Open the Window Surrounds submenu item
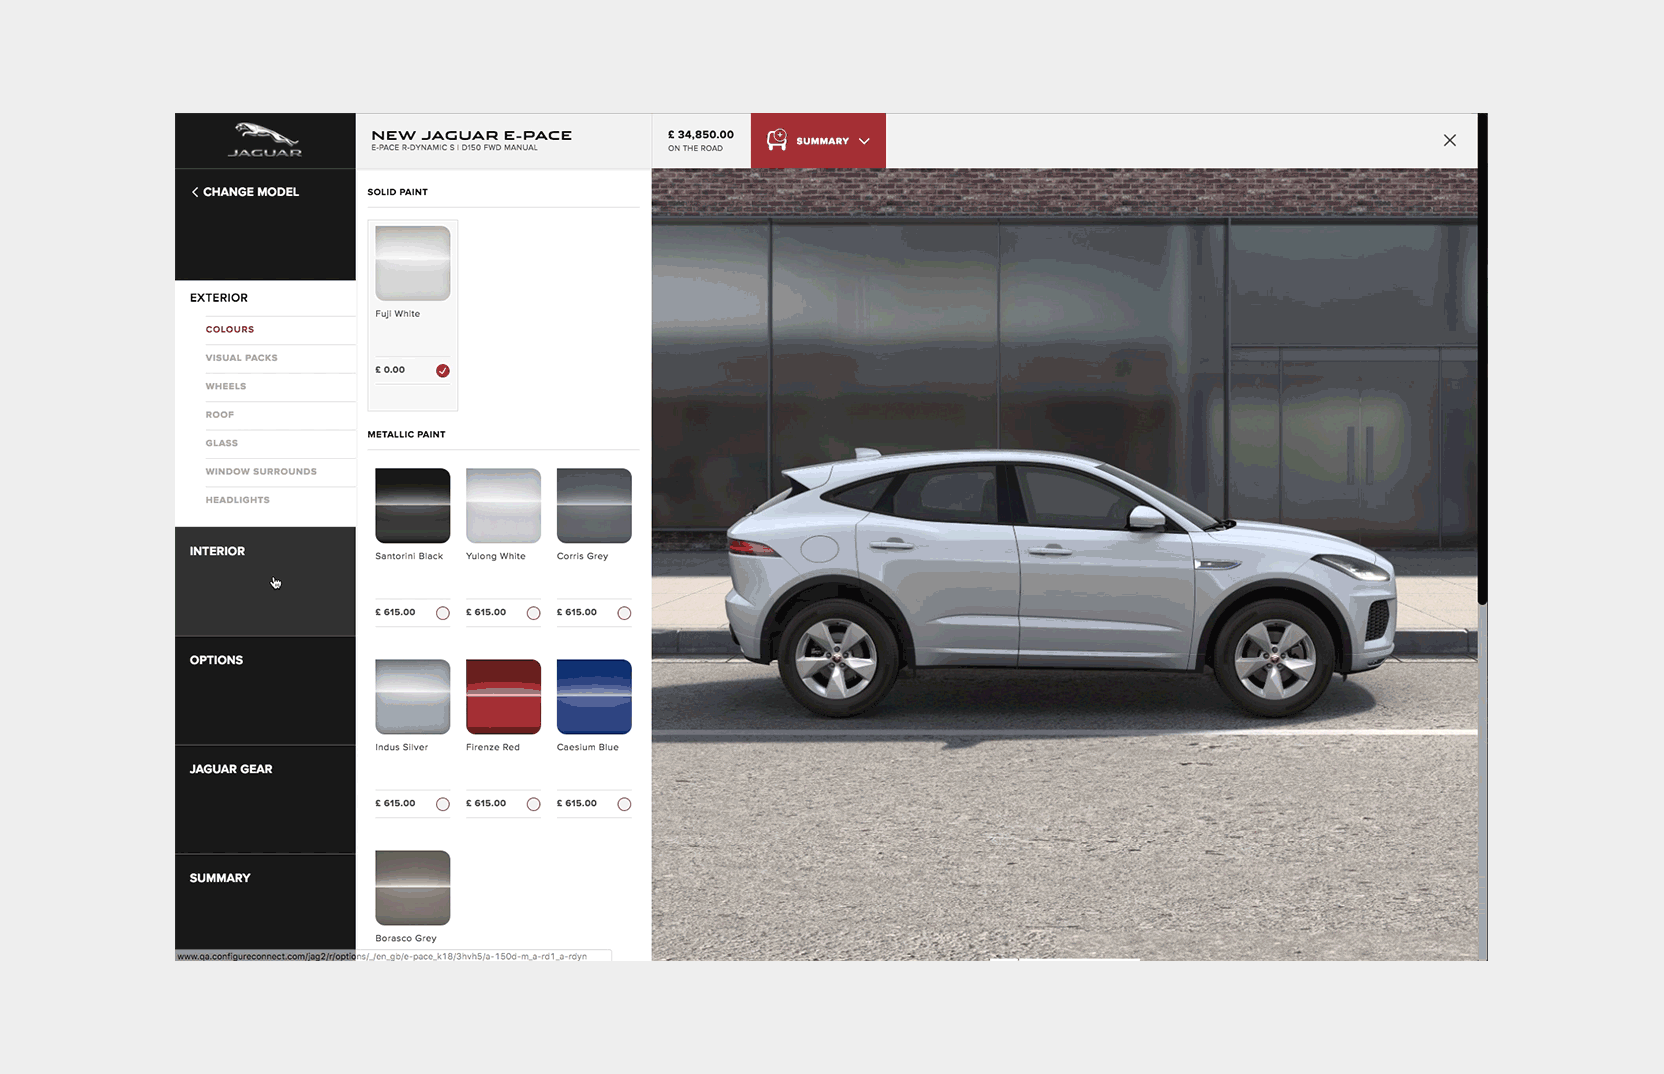This screenshot has width=1664, height=1074. pyautogui.click(x=261, y=472)
